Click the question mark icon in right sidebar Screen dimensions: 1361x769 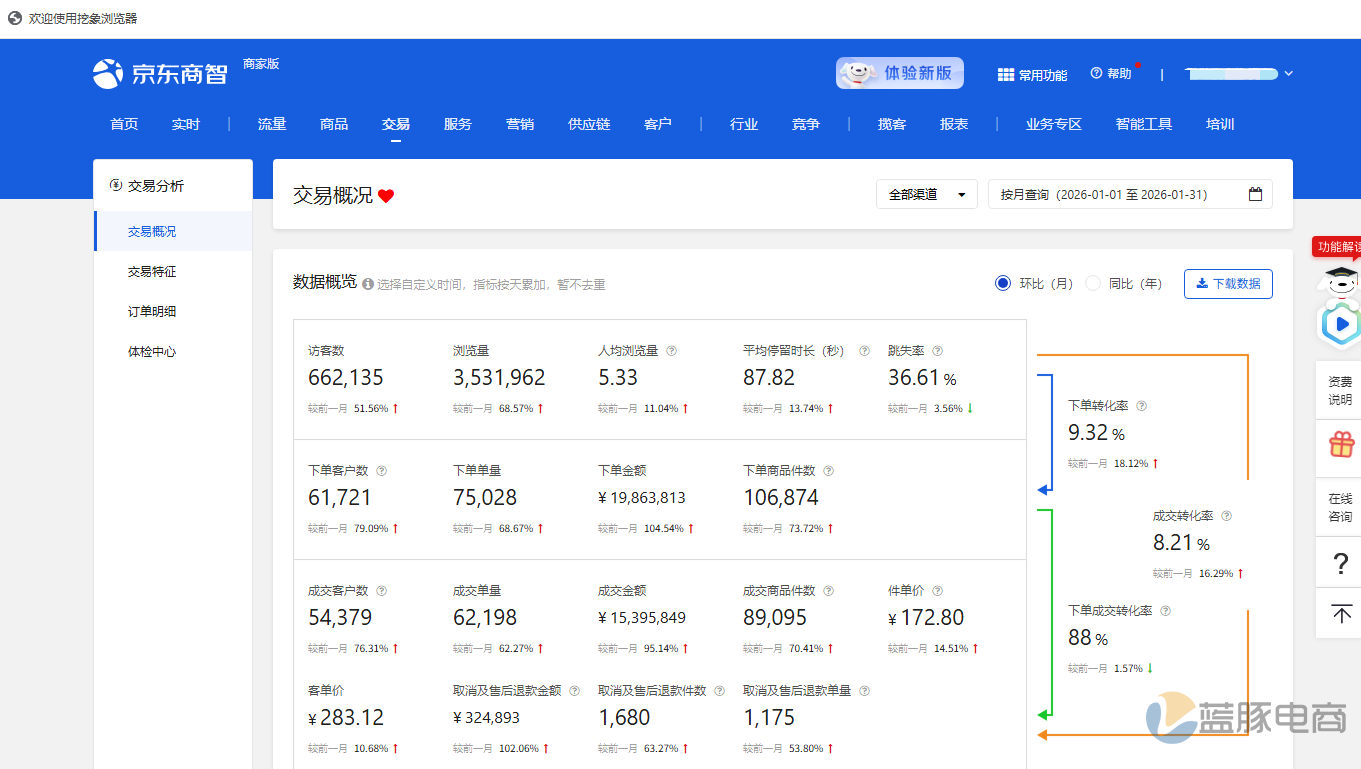pyautogui.click(x=1341, y=564)
